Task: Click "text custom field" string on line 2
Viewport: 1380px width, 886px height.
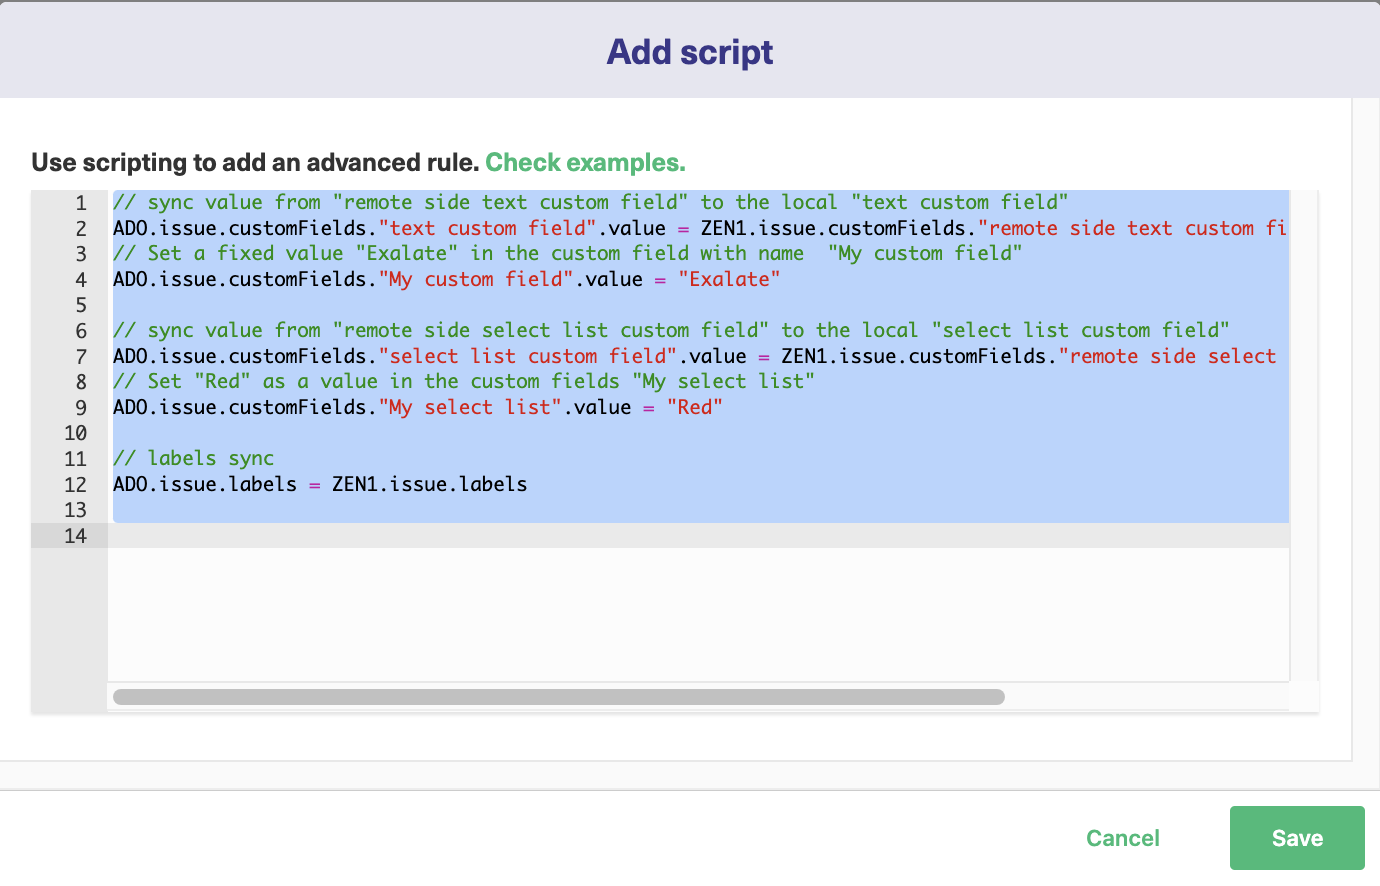Action: (x=488, y=228)
